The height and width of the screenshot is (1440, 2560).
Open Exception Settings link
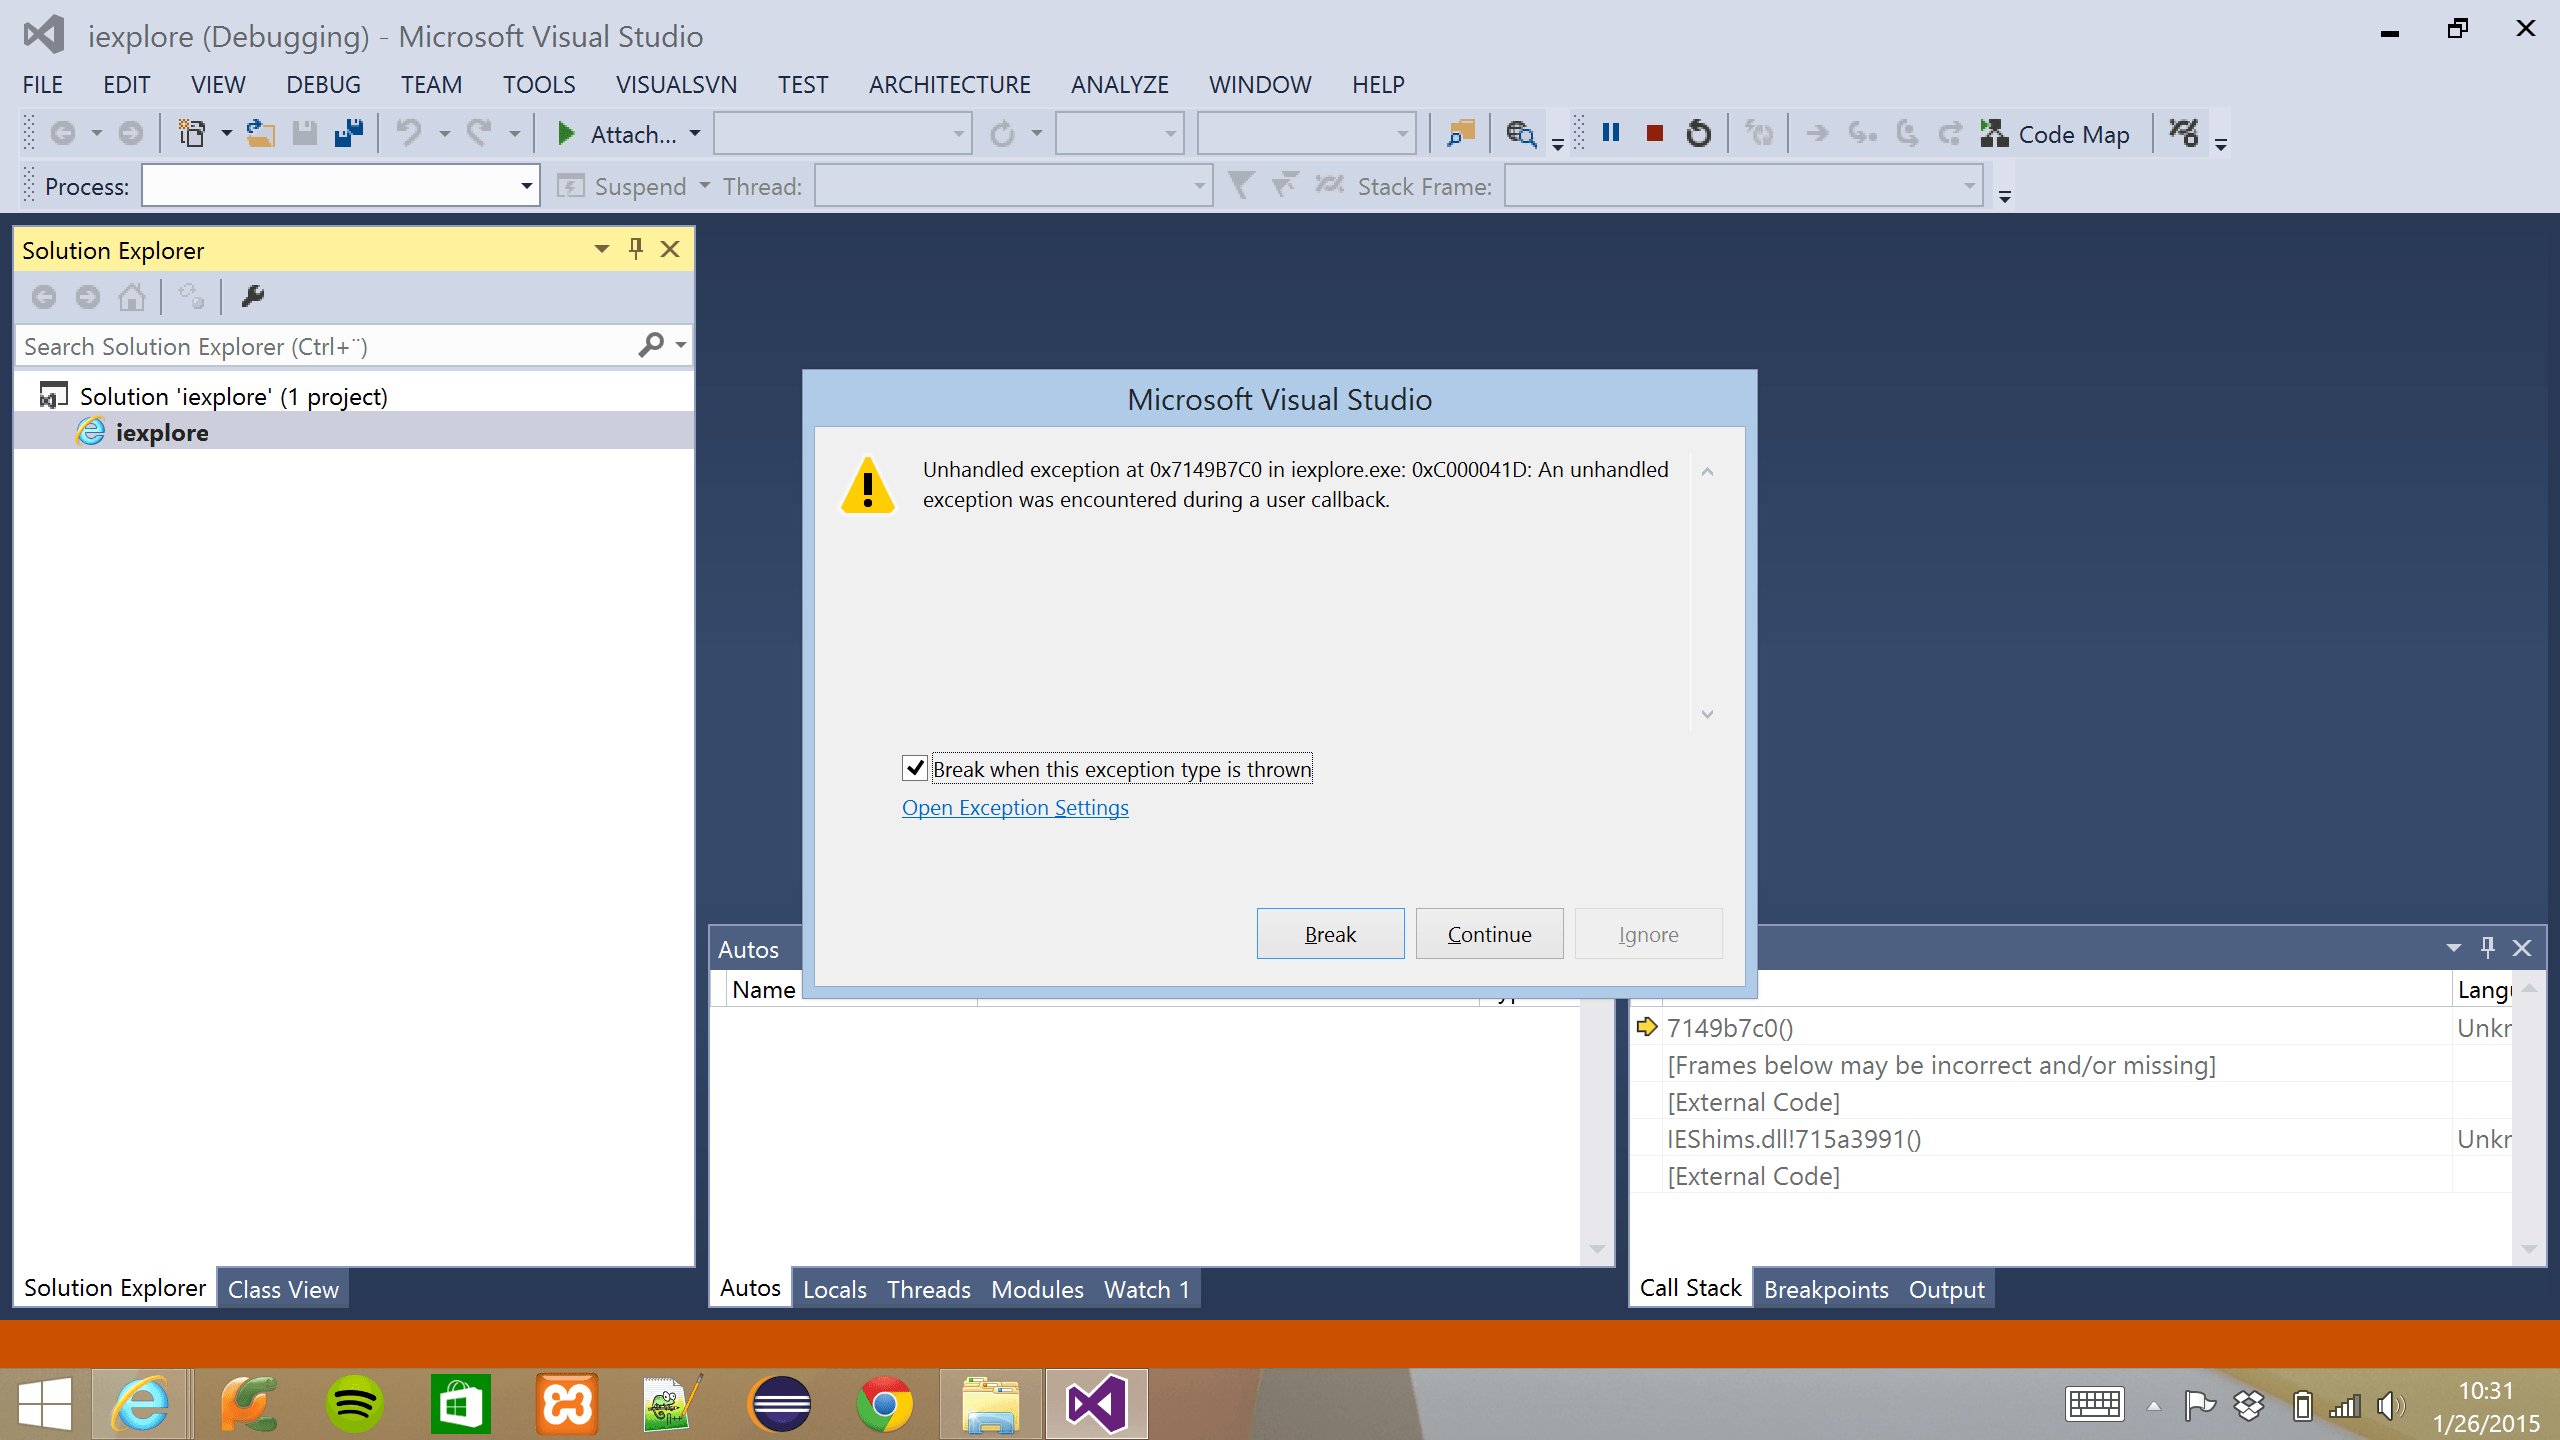(x=1014, y=808)
